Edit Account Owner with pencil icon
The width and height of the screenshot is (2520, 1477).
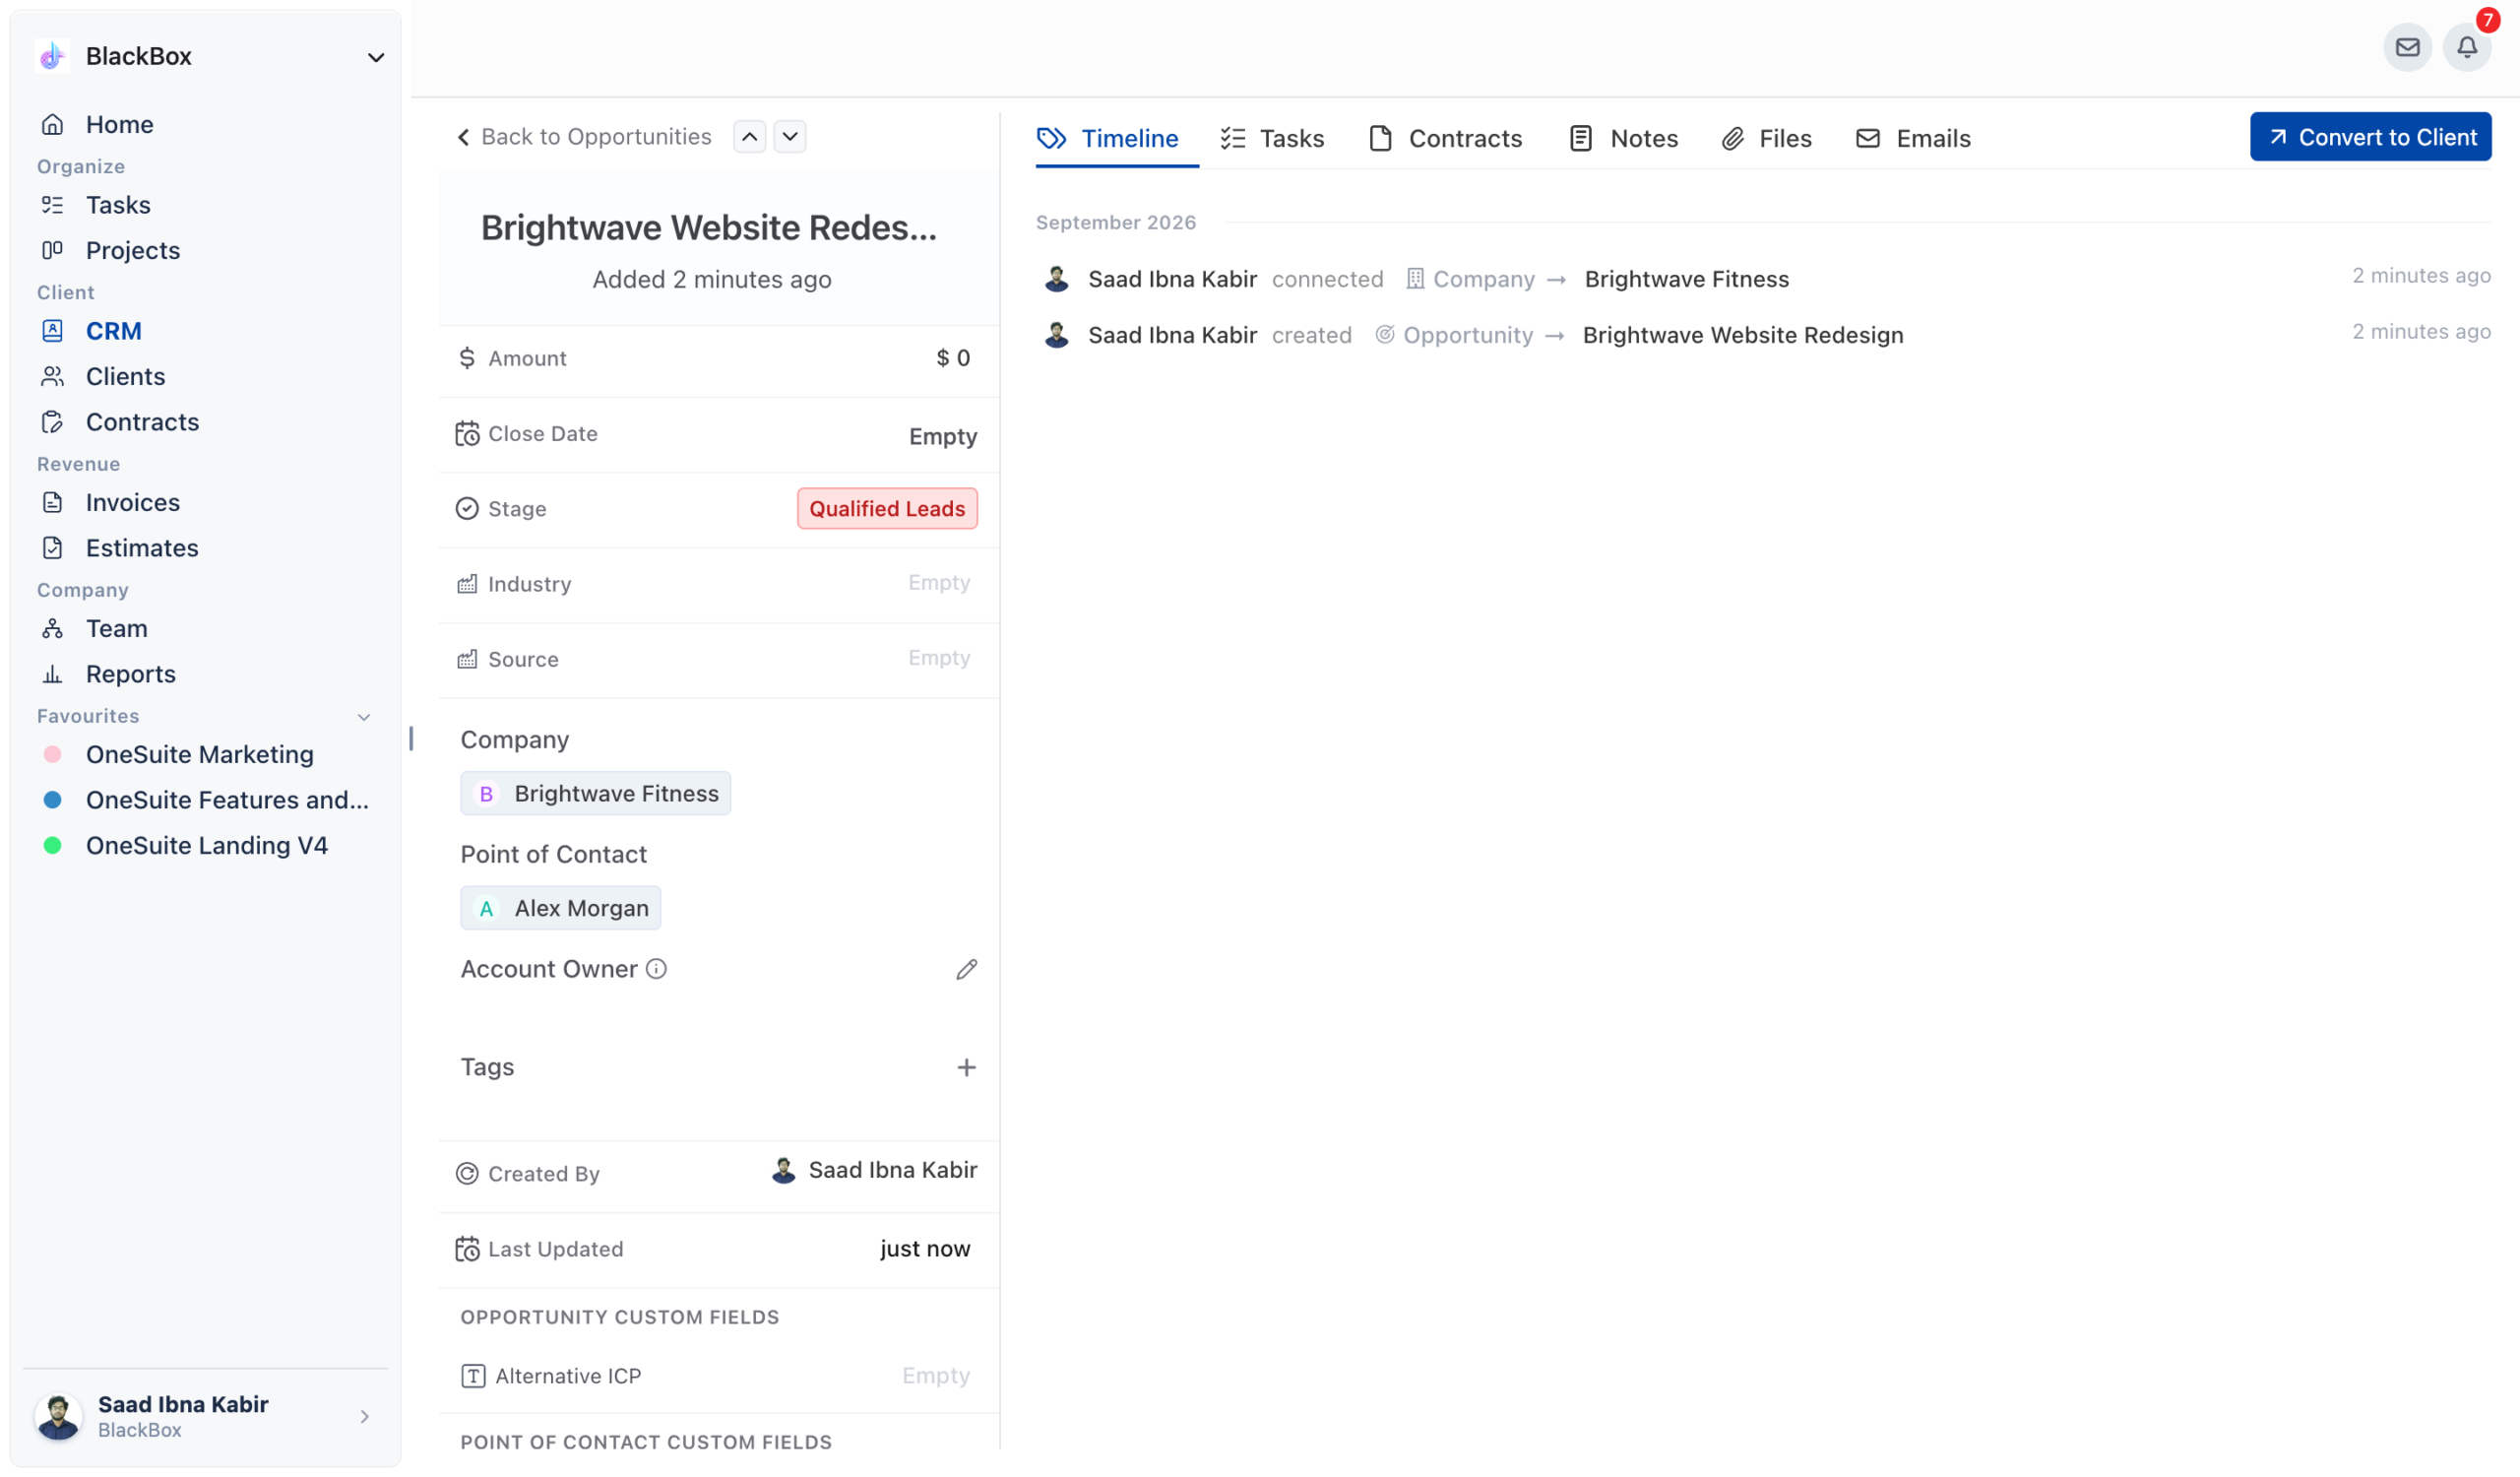[x=966, y=970]
